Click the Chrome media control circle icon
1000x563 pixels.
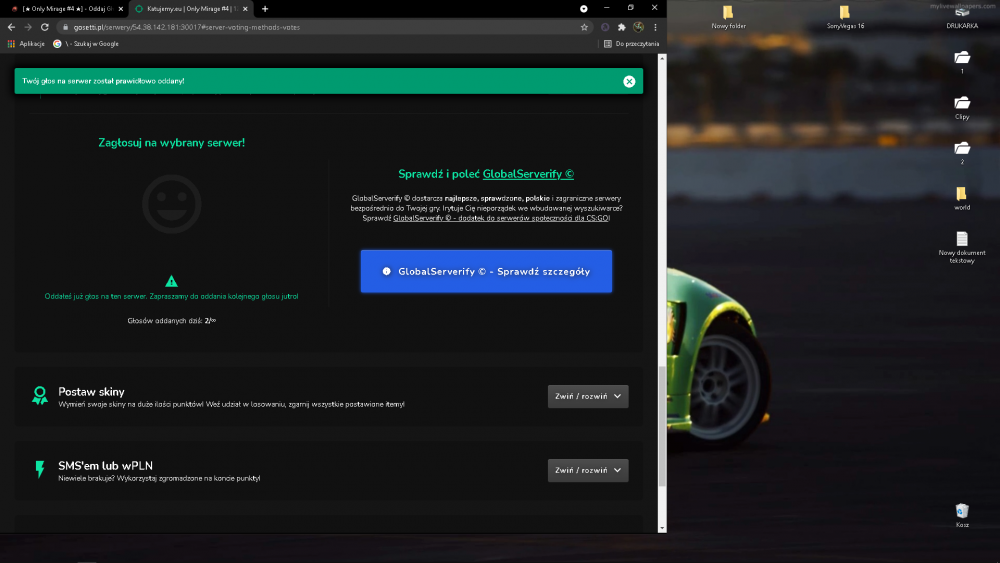tap(584, 9)
